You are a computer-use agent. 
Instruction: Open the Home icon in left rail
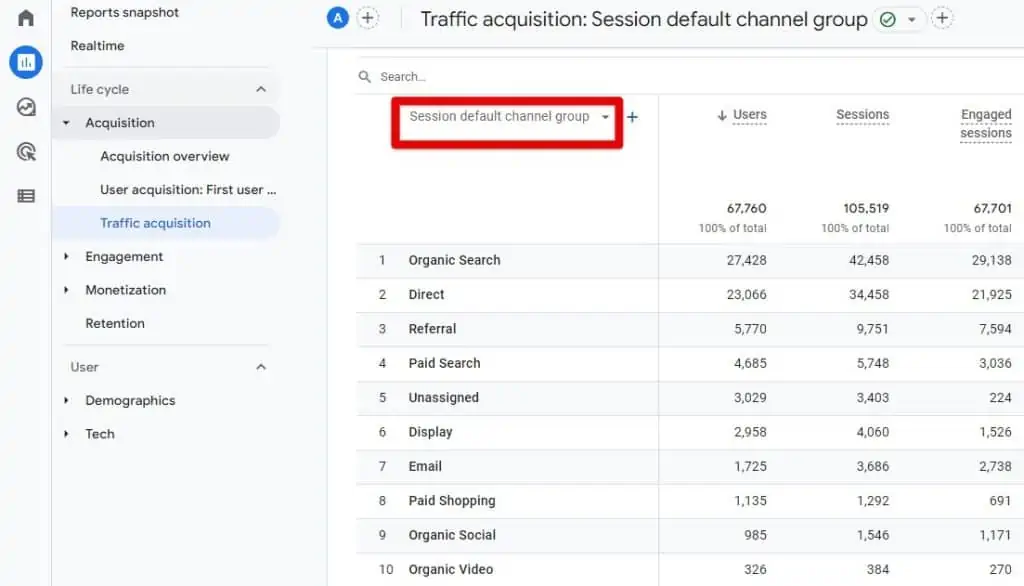pos(26,17)
